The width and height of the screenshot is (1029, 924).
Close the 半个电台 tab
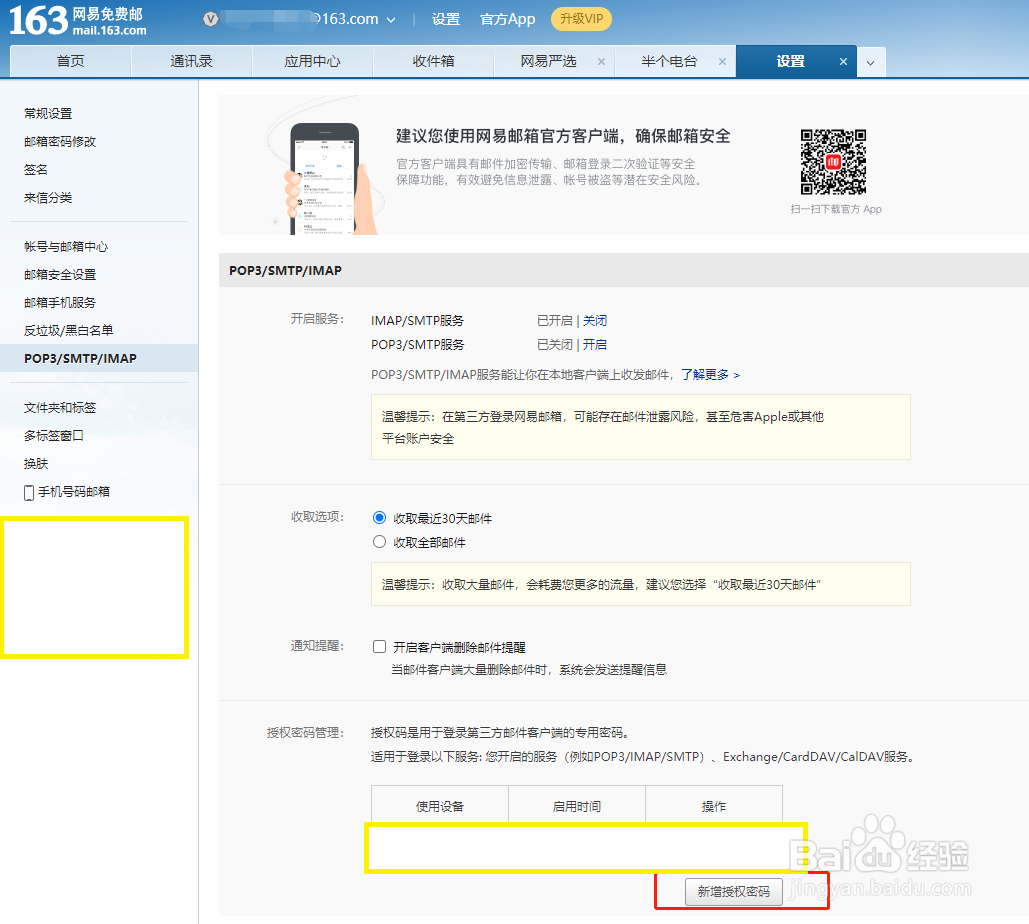coord(722,60)
